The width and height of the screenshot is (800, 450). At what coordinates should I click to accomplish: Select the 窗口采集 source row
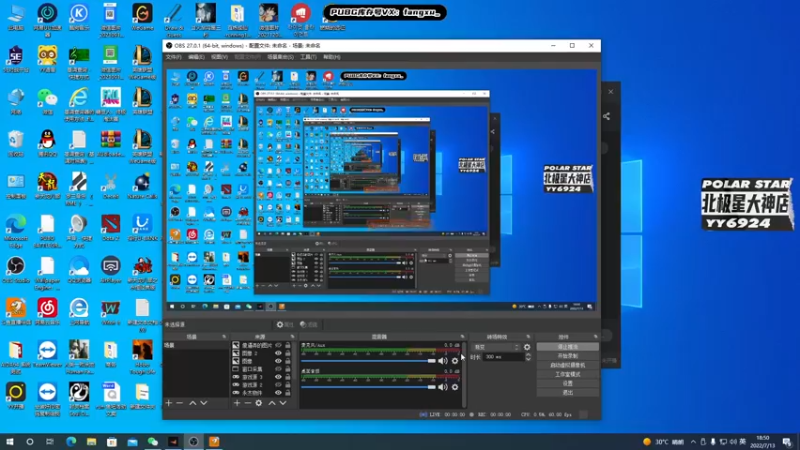[262, 369]
